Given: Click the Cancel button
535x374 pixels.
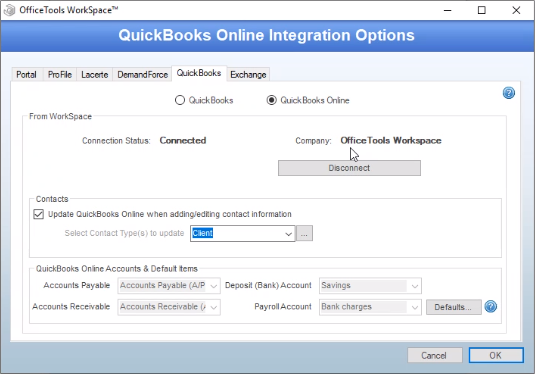Looking at the screenshot, I should [435, 355].
